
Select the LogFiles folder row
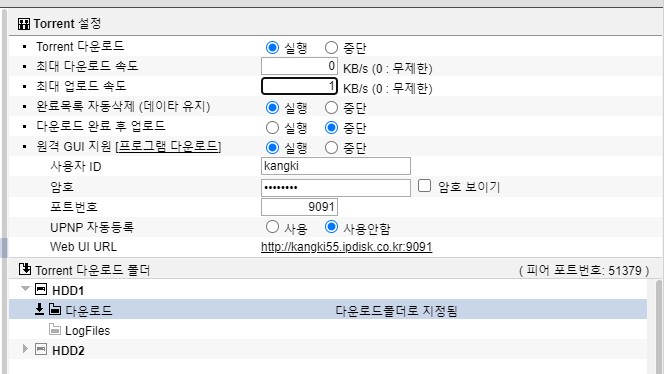(328, 330)
